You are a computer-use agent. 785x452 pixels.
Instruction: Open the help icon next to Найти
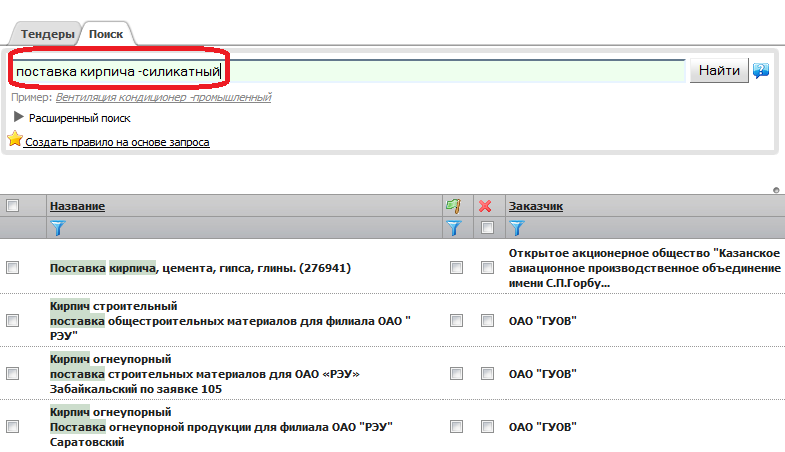[x=761, y=71]
